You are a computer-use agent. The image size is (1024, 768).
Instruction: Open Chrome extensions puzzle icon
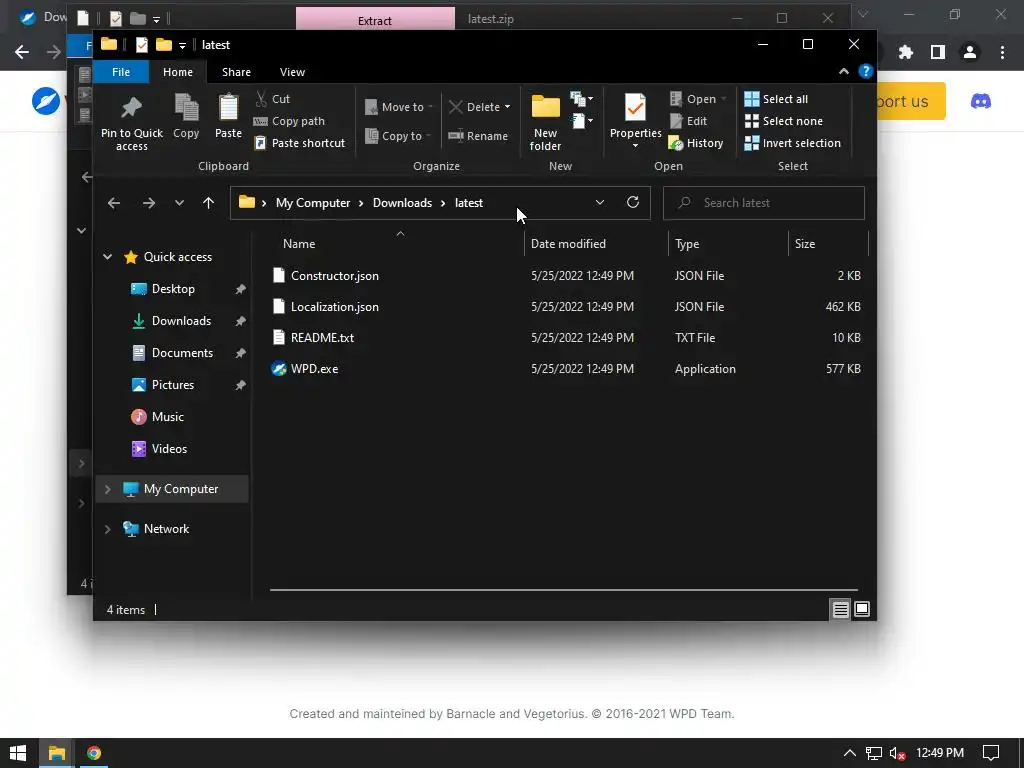(905, 52)
